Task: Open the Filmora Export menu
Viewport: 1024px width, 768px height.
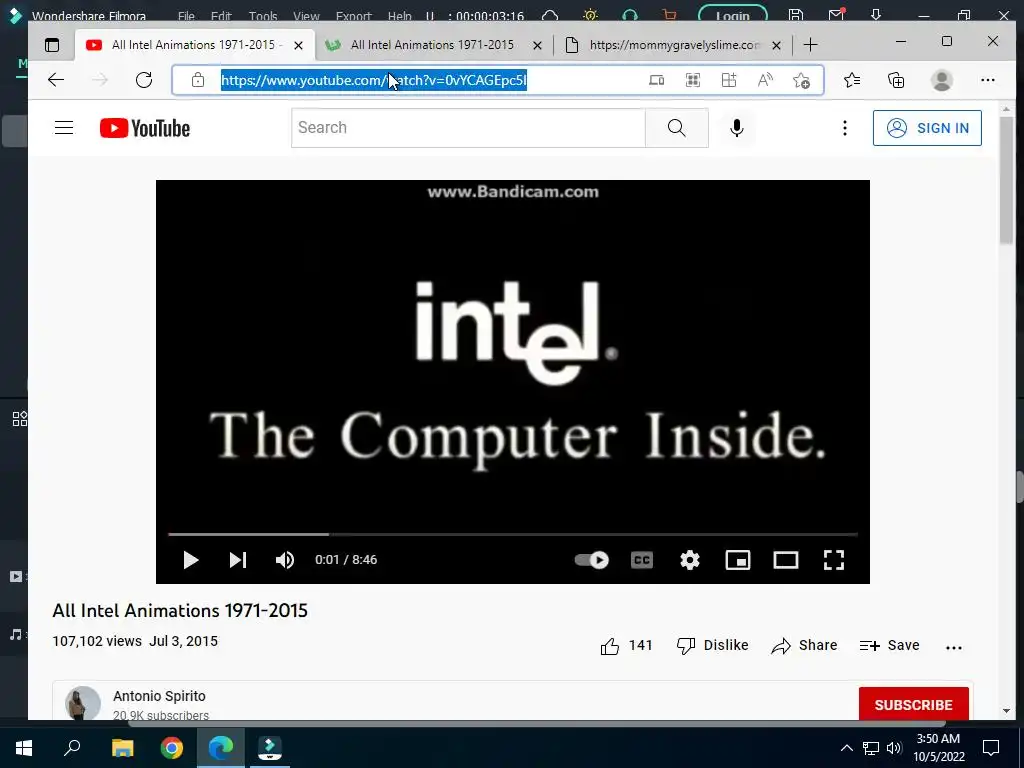Action: point(353,16)
